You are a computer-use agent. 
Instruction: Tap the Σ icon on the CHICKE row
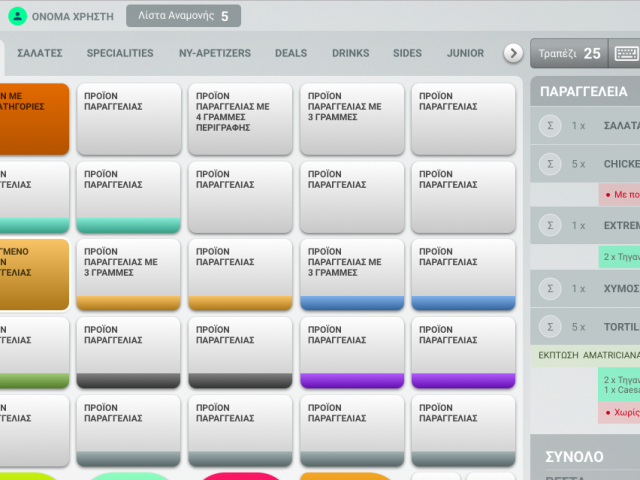[x=550, y=164]
